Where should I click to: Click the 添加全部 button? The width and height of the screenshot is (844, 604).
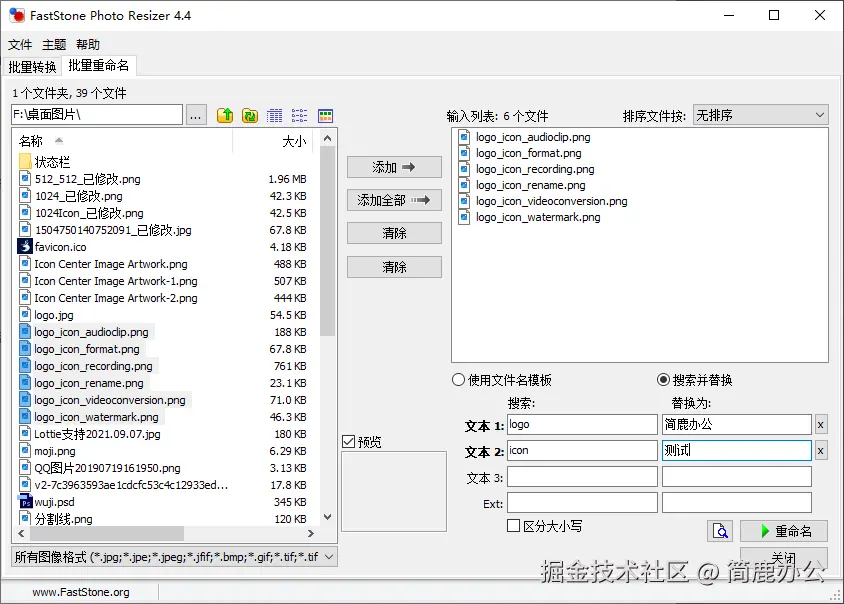point(394,200)
